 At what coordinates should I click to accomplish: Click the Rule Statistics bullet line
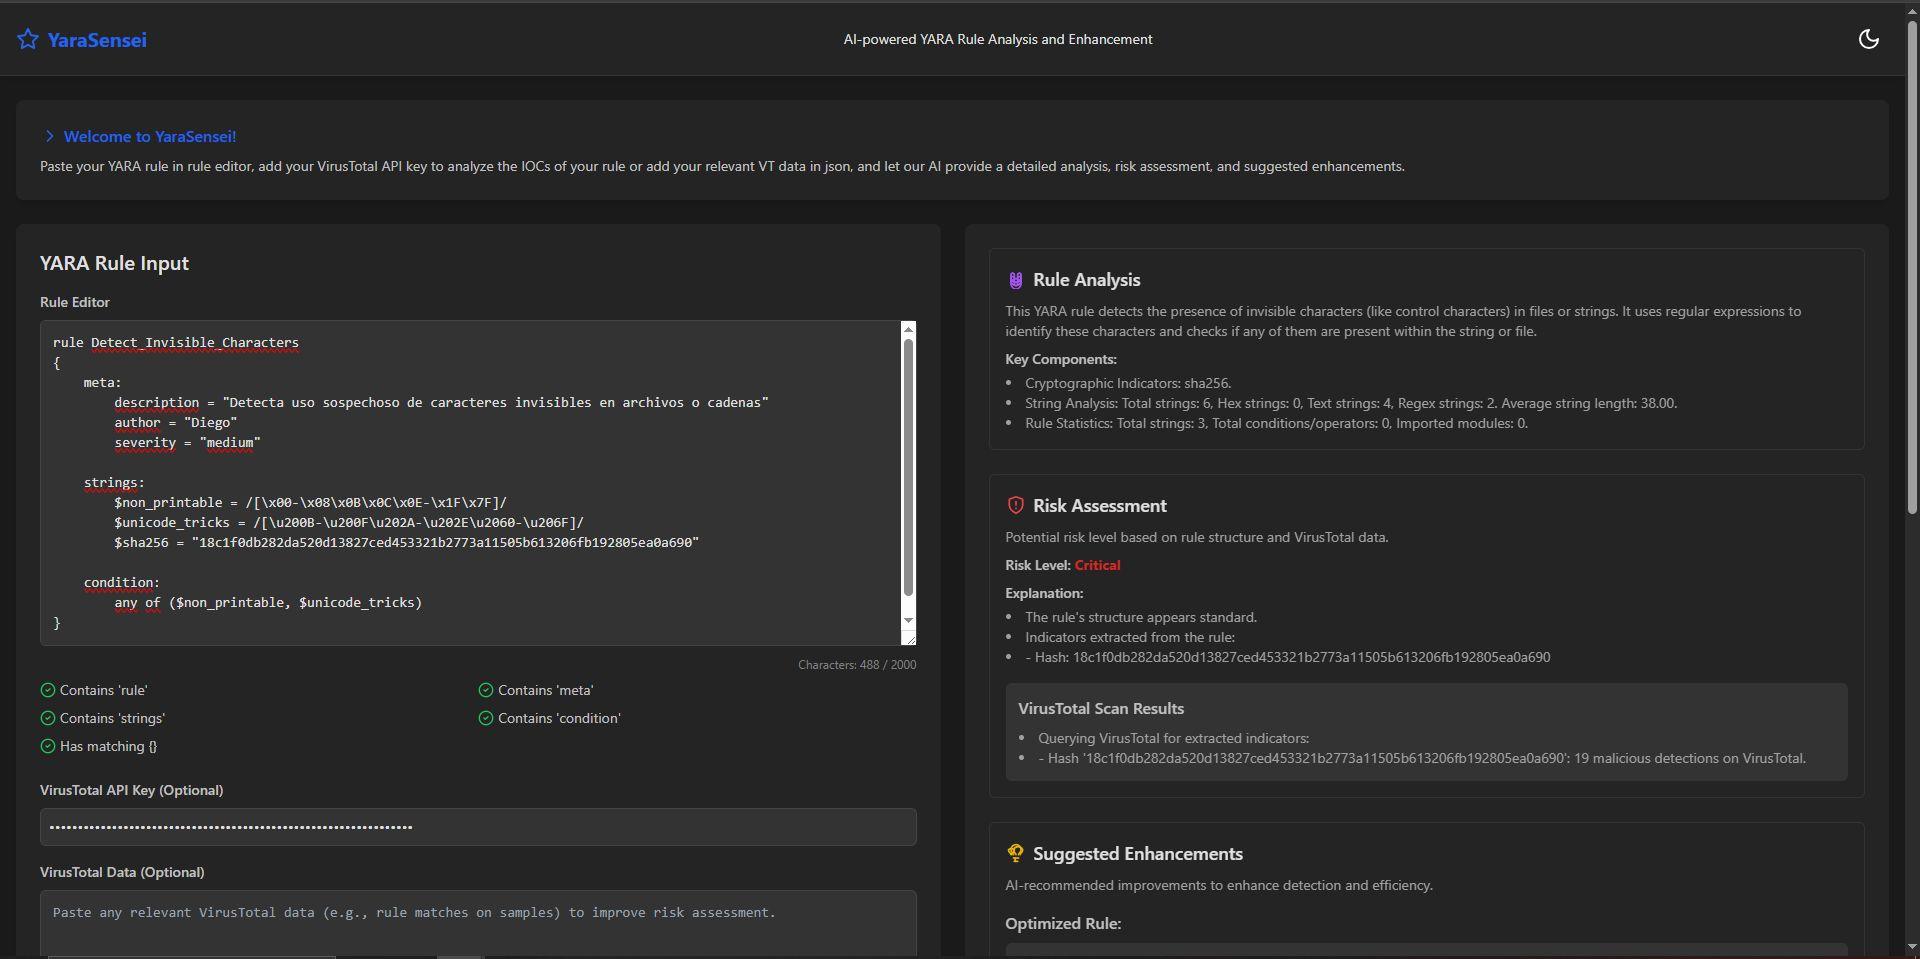1276,423
